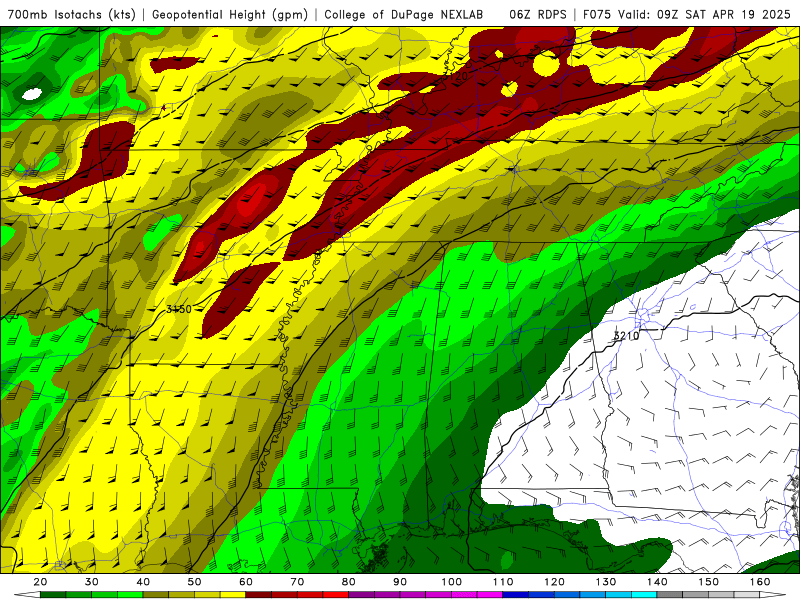
Task: Click the colorbar value 50
Action: click(x=194, y=582)
